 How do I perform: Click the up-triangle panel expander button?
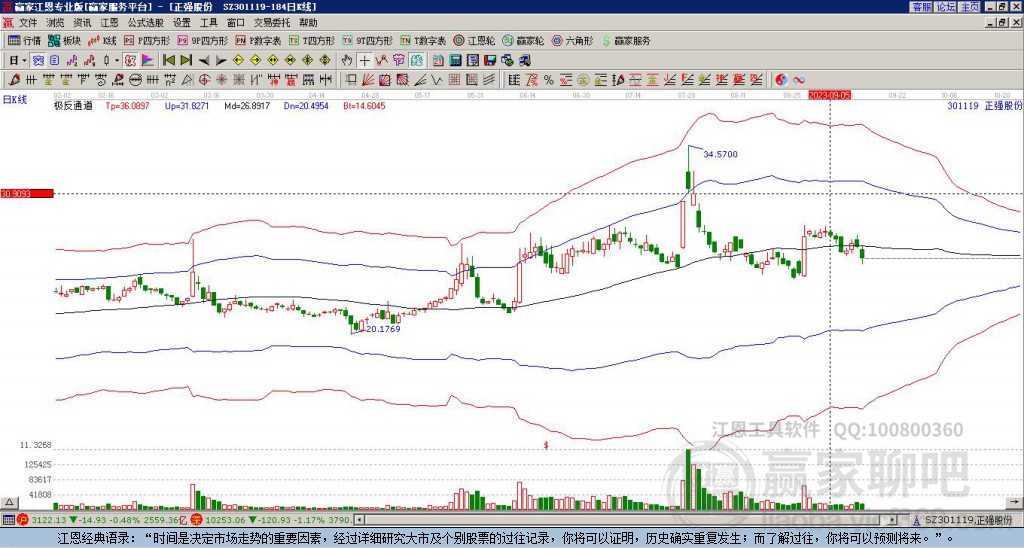8,502
